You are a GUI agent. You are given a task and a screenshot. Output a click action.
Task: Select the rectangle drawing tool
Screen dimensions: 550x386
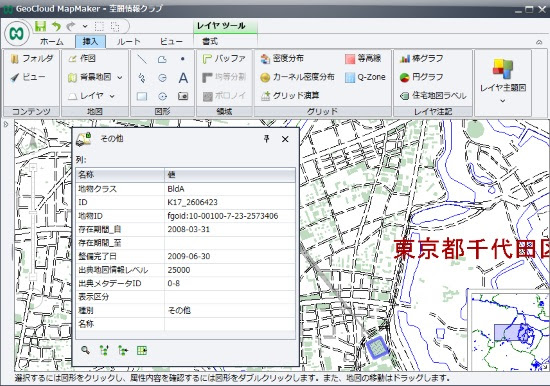click(142, 96)
